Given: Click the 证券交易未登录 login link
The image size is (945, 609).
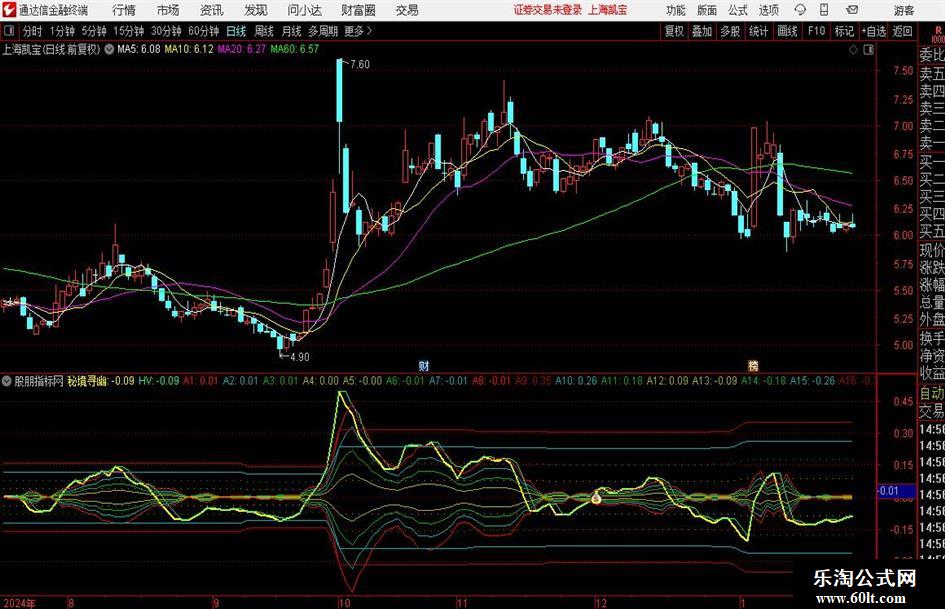Looking at the screenshot, I should point(548,10).
